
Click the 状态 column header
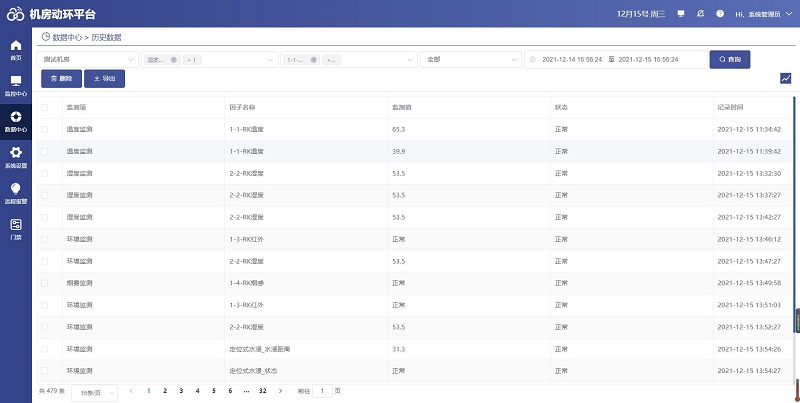tap(561, 108)
